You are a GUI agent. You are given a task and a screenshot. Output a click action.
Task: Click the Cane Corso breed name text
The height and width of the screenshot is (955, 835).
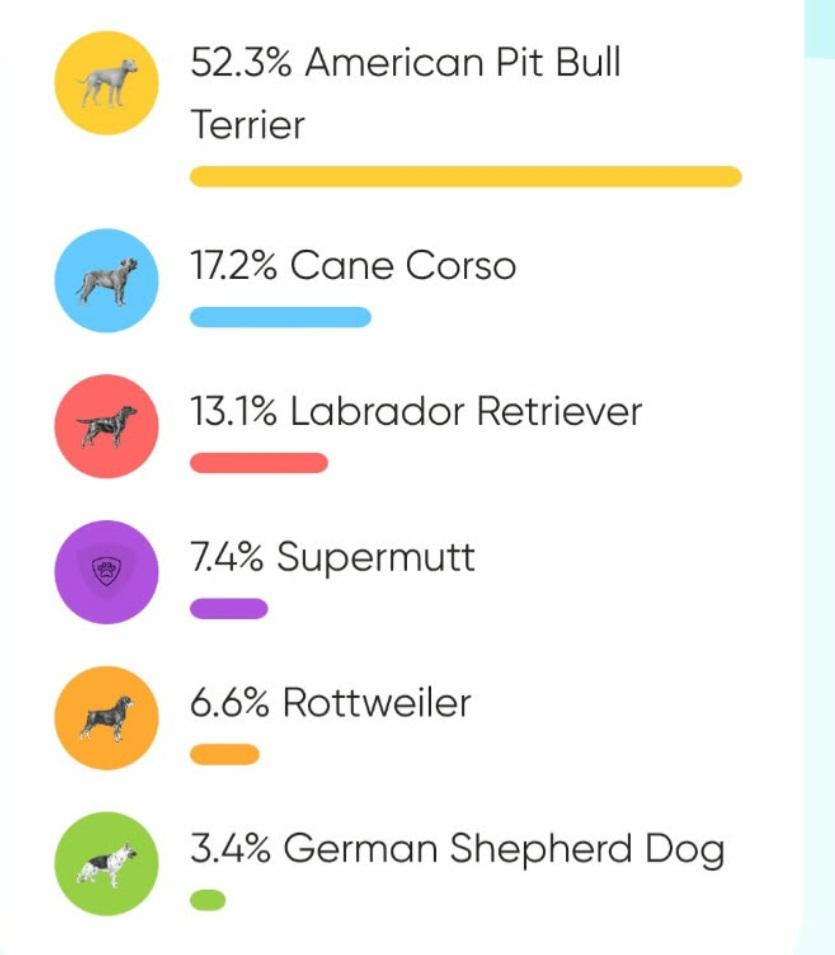(x=403, y=266)
